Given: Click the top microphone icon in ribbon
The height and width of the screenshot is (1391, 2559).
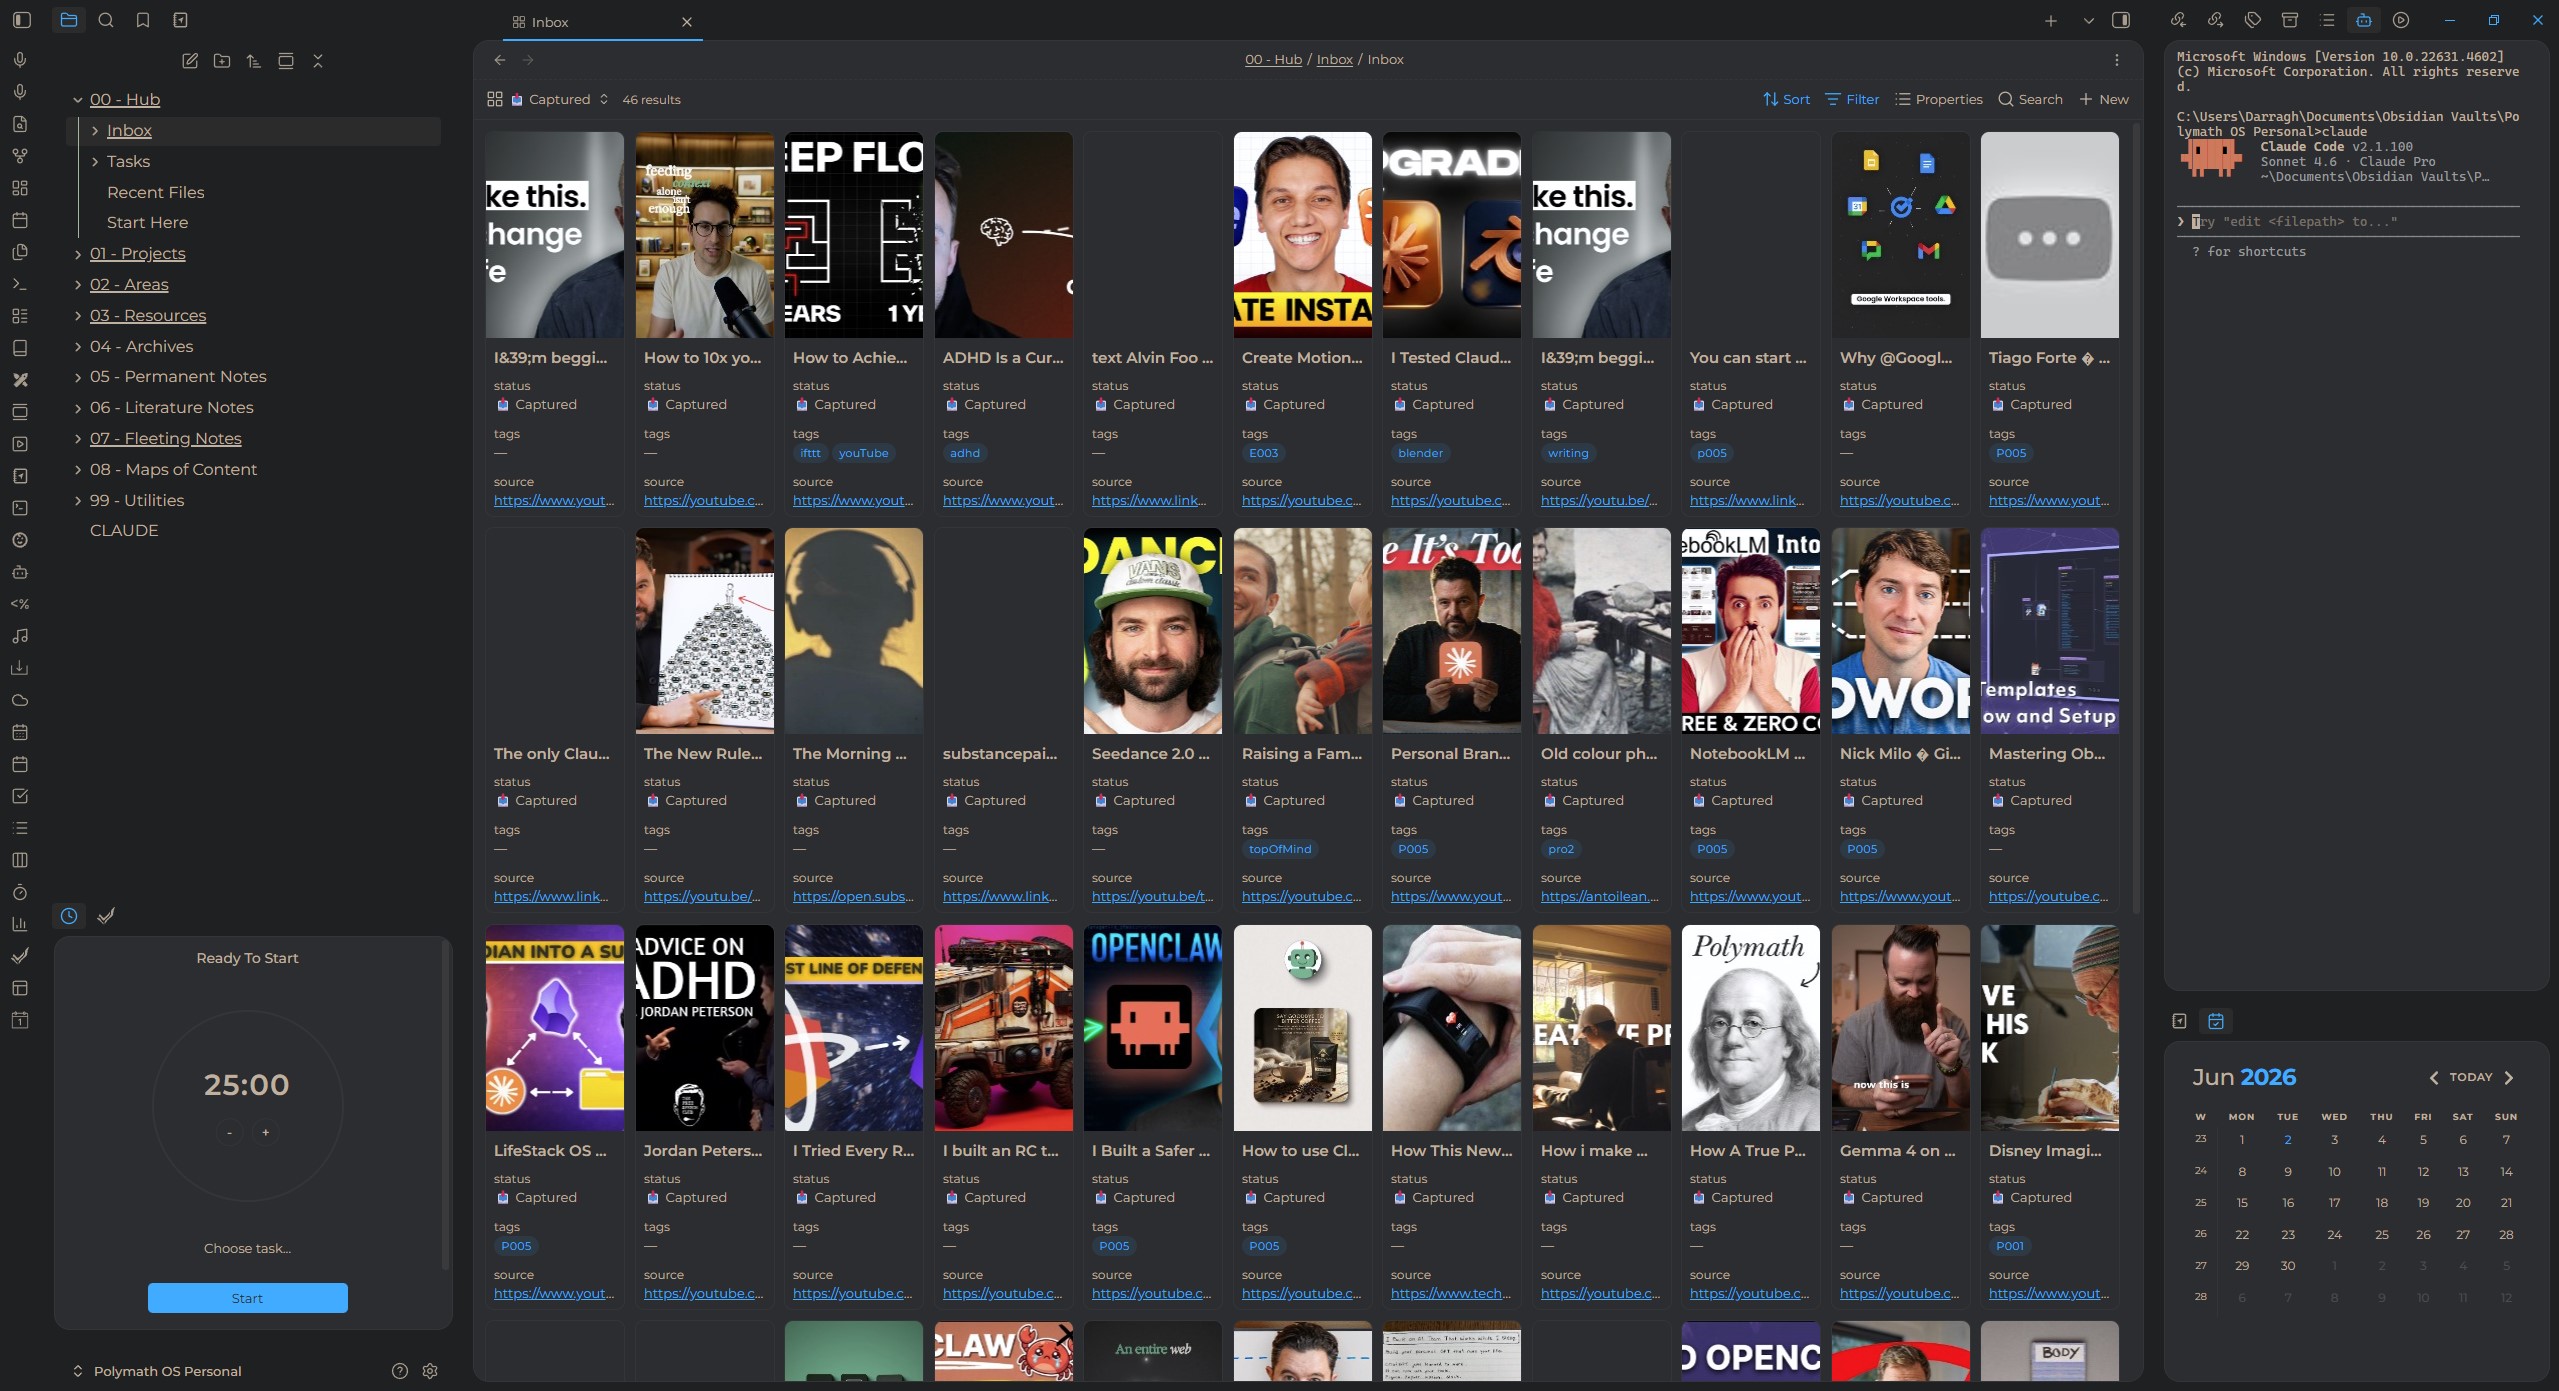Looking at the screenshot, I should click(20, 60).
